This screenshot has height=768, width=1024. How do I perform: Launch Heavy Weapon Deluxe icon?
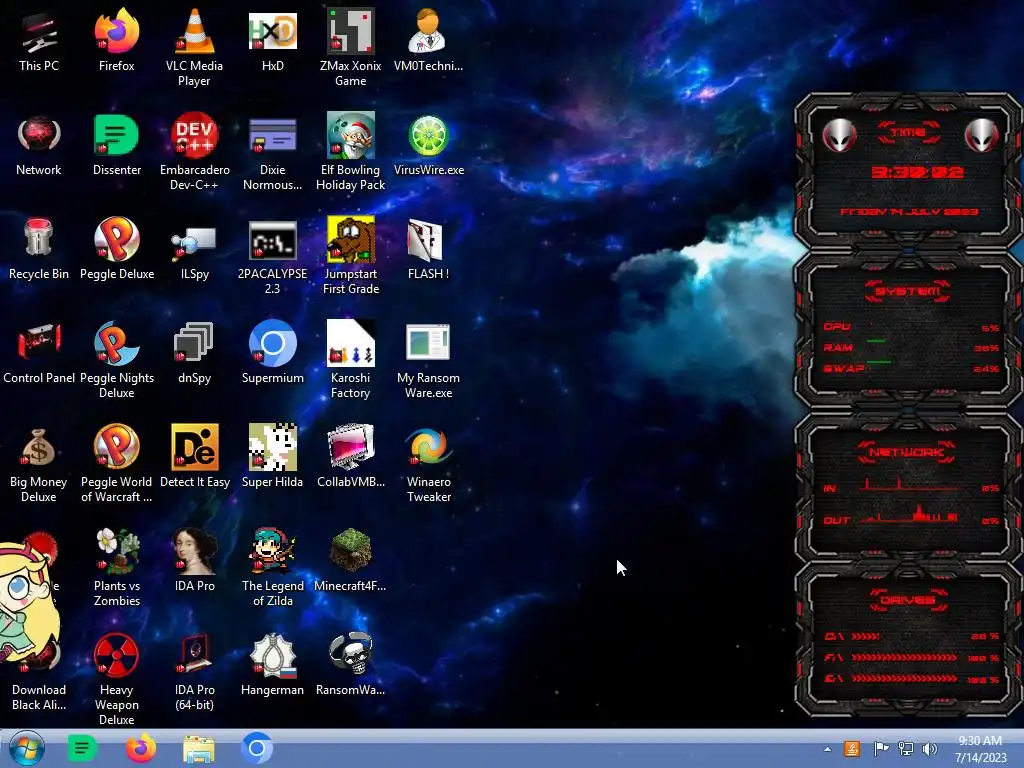(x=116, y=679)
